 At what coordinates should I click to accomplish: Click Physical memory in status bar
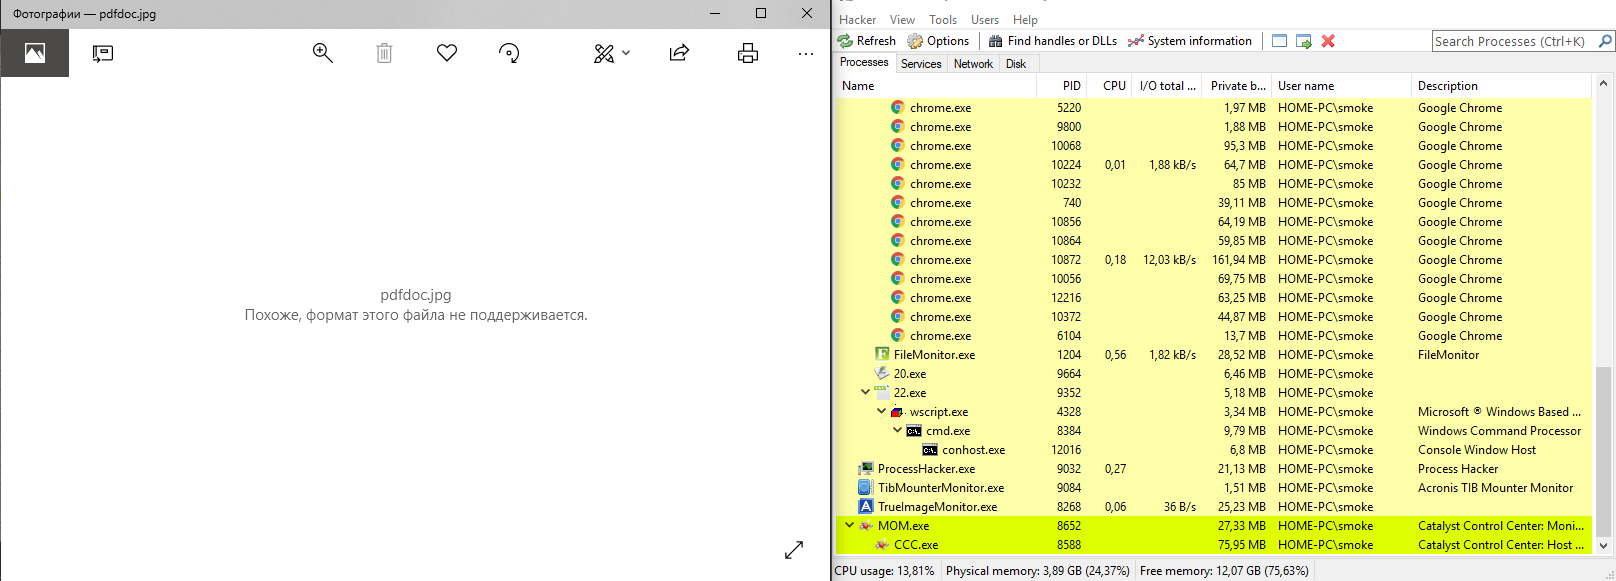click(1037, 571)
